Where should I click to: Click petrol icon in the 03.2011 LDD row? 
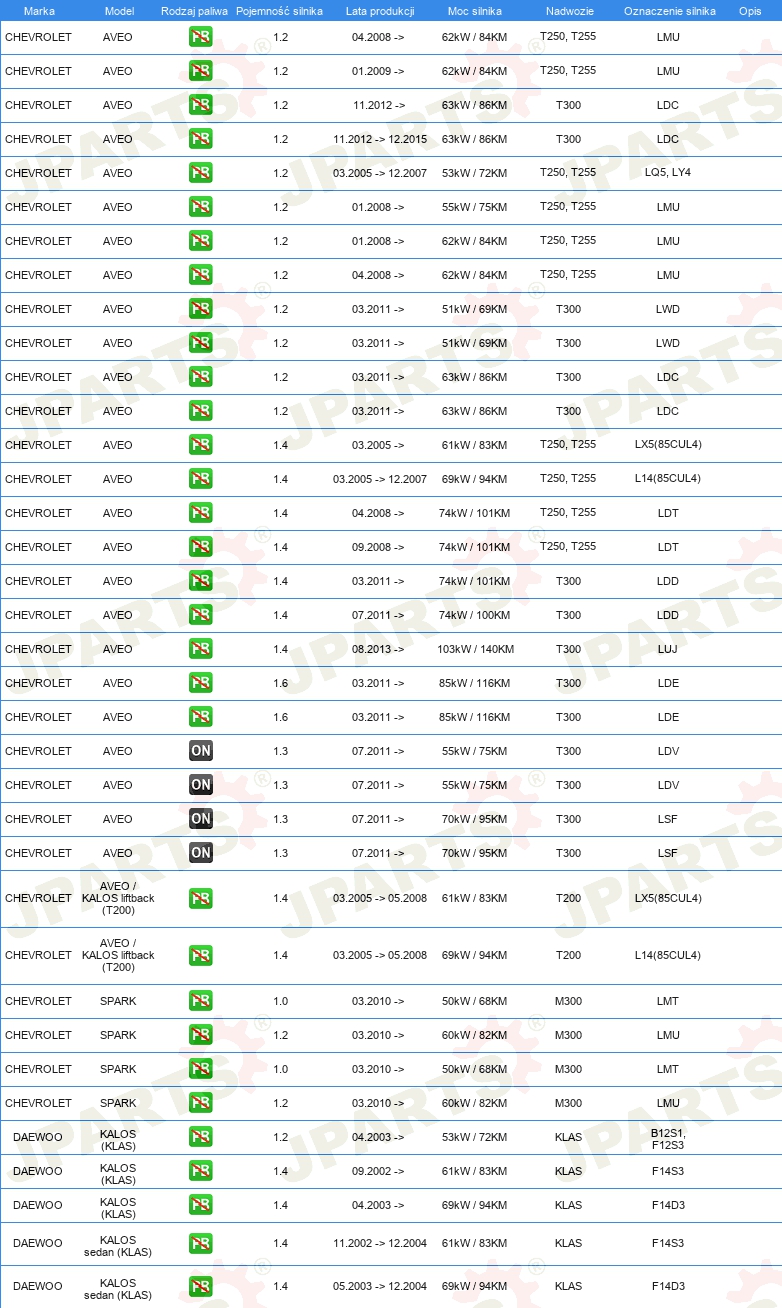(x=201, y=581)
